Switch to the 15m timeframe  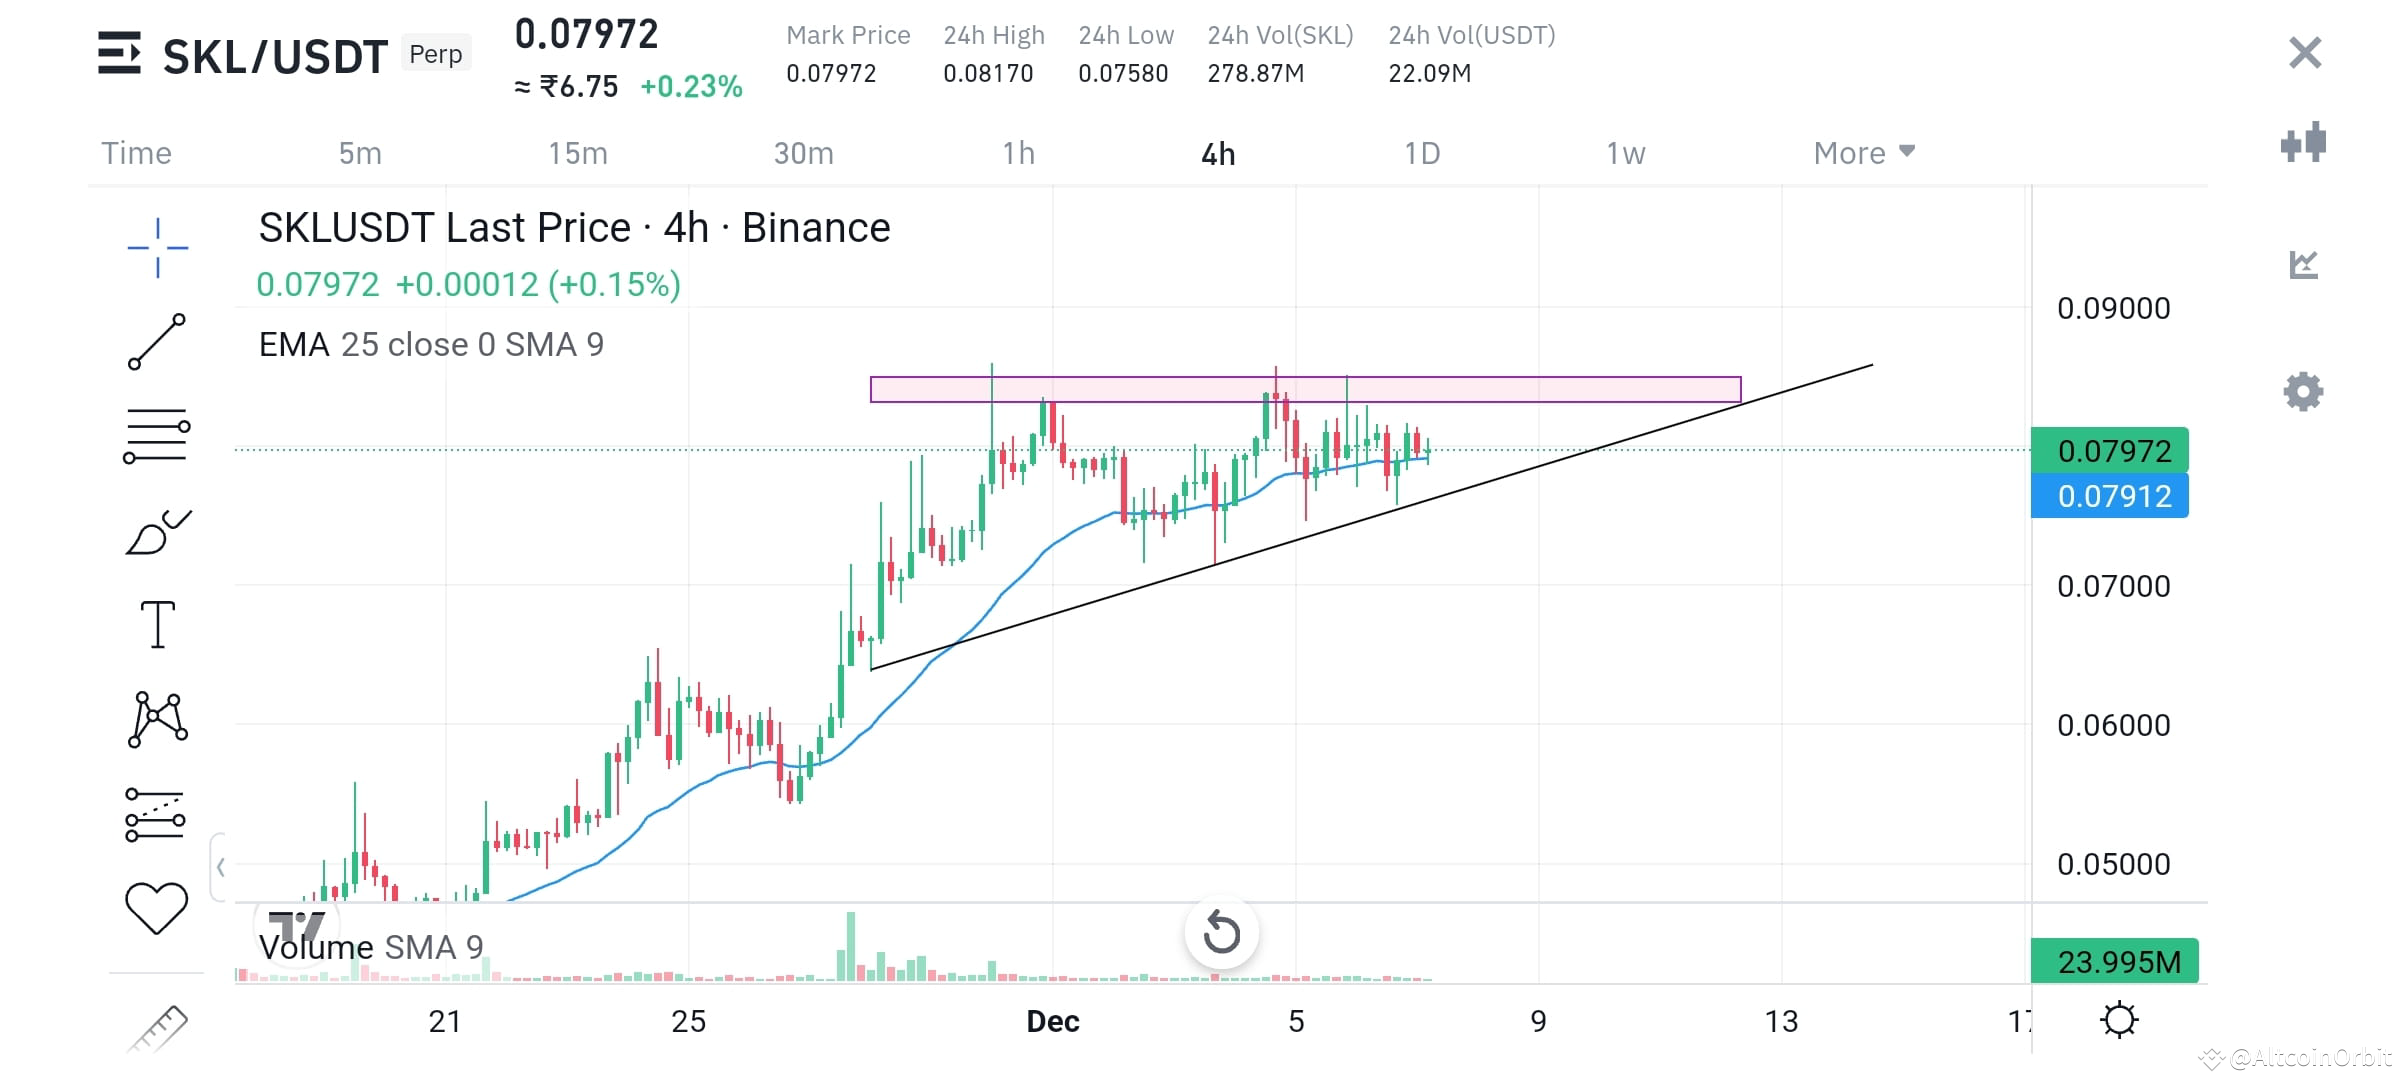click(x=578, y=152)
